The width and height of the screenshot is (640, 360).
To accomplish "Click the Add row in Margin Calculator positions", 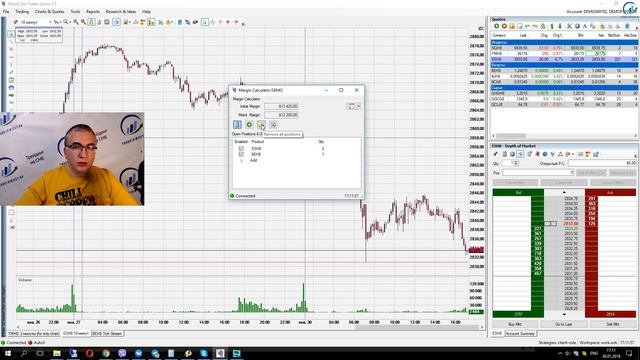I will pos(253,160).
